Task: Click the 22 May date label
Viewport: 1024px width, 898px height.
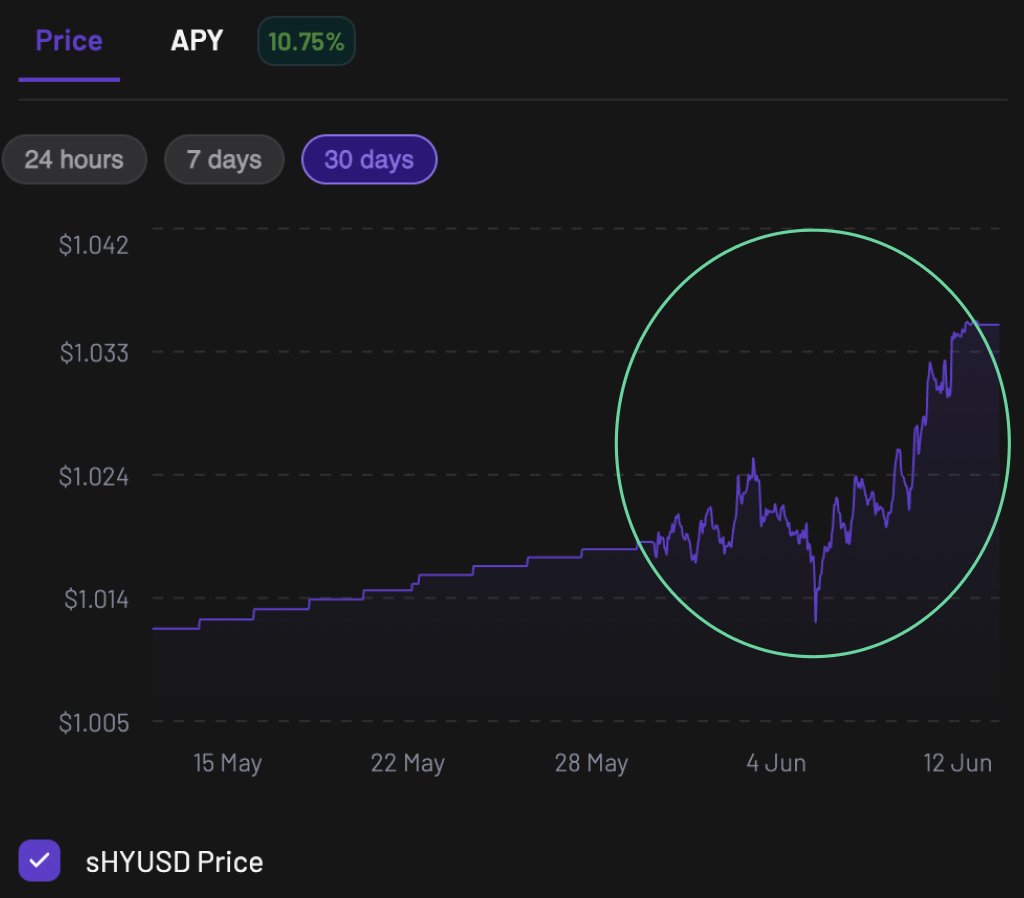Action: (x=408, y=763)
